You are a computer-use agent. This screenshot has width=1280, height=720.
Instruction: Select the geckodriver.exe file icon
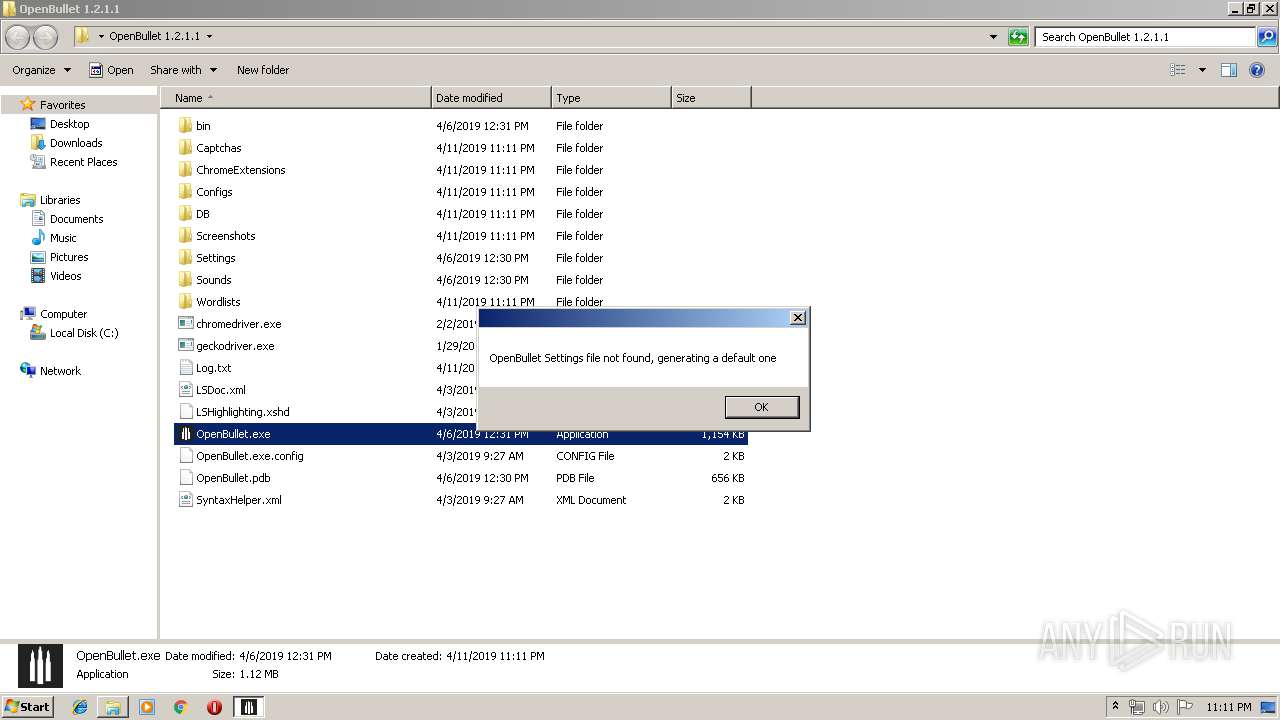point(185,346)
